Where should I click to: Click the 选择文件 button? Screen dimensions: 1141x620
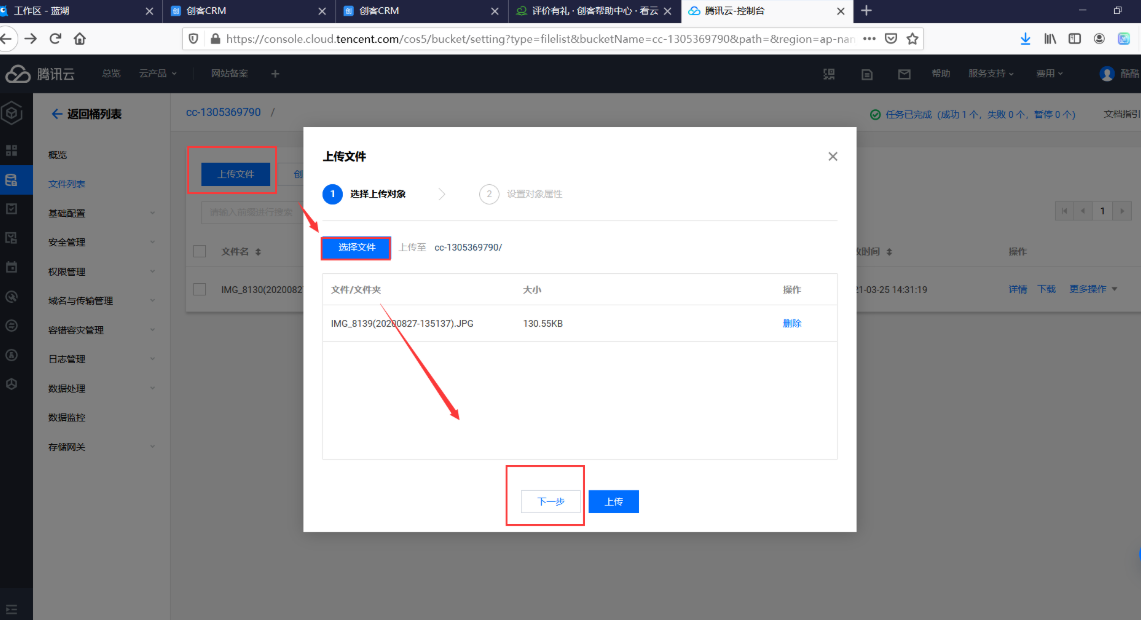point(356,247)
